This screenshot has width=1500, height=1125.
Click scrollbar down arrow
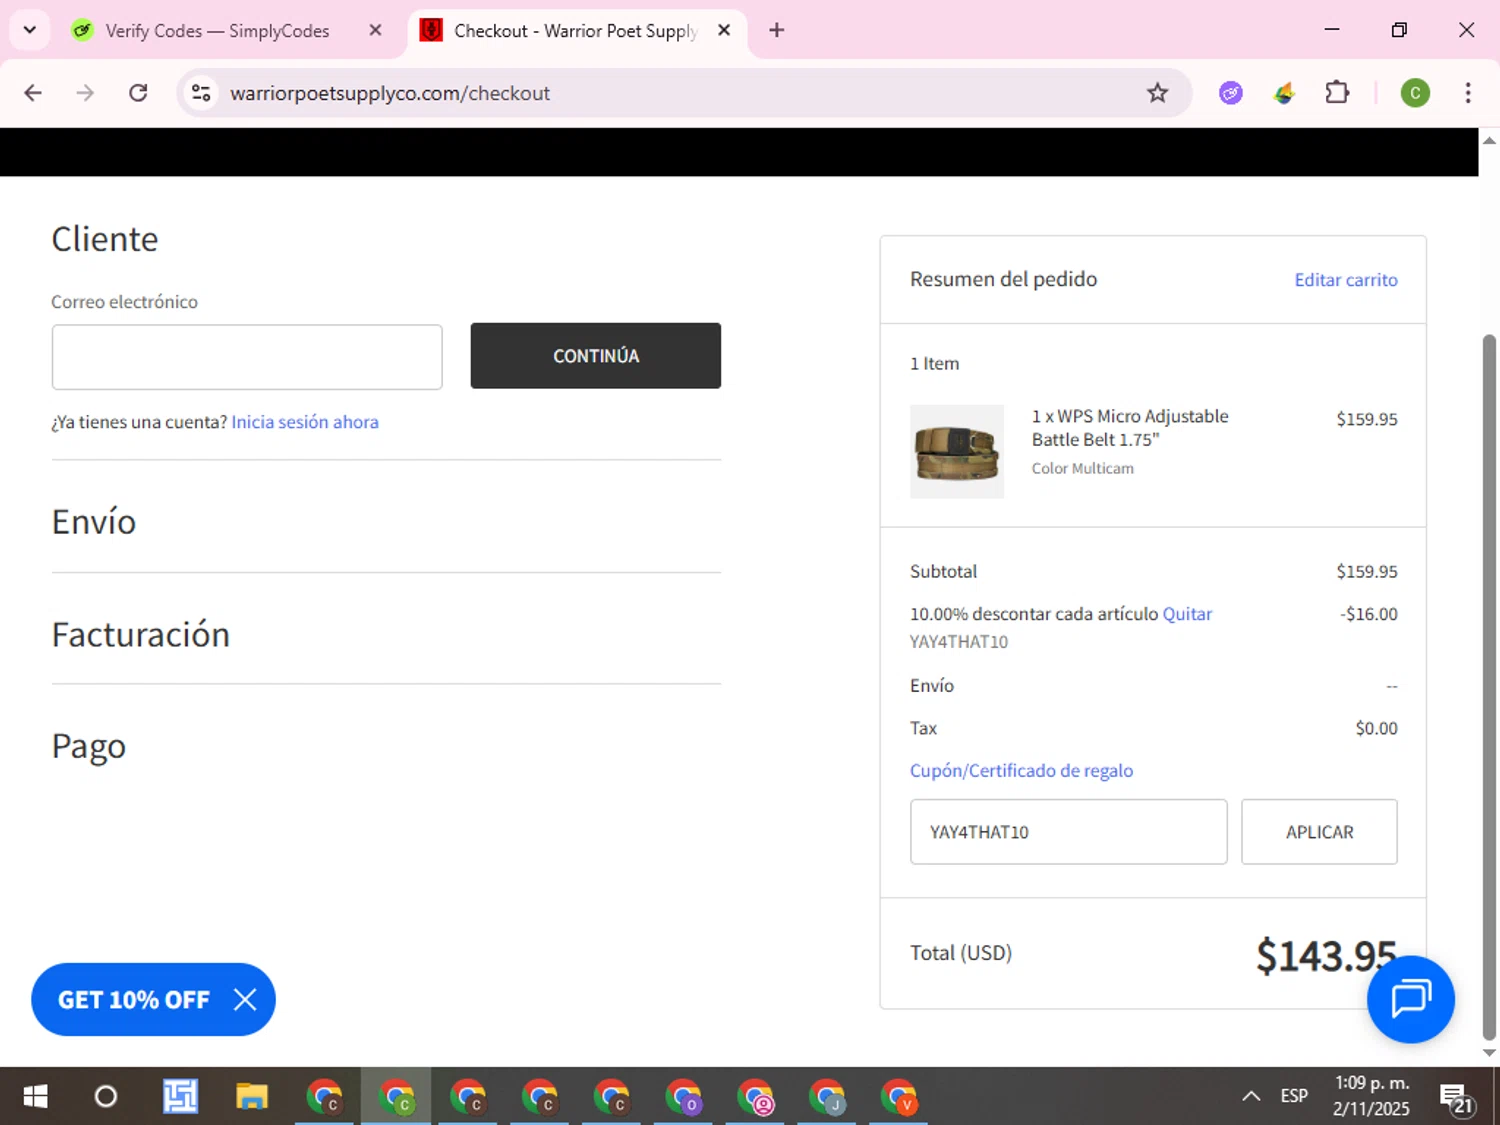(x=1489, y=1053)
